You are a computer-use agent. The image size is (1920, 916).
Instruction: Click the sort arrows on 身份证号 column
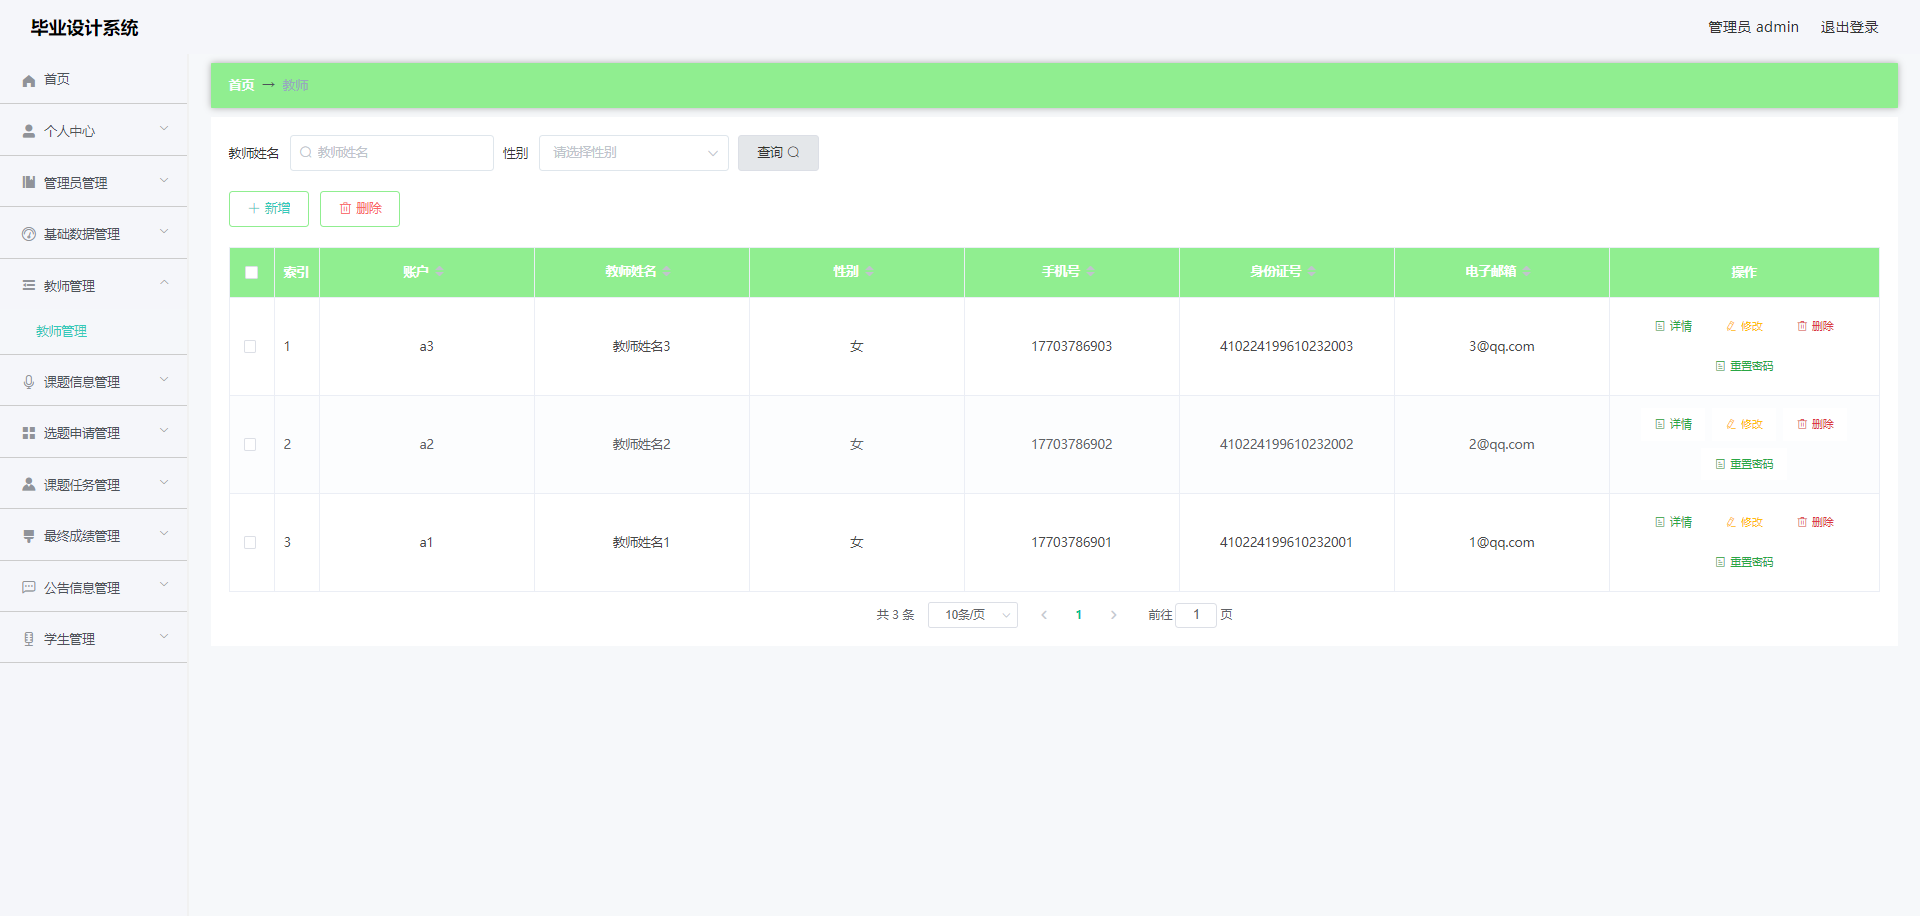[x=1312, y=272]
